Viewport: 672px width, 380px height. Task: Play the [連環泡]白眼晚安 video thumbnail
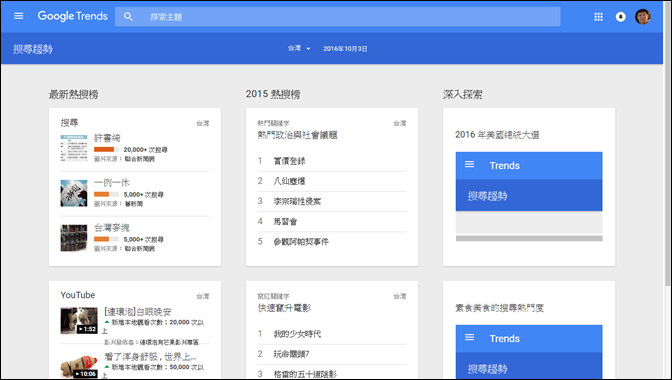pyautogui.click(x=79, y=321)
